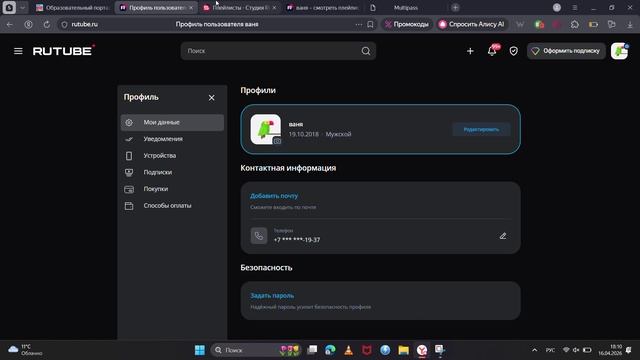Open File Explorer from taskbar
This screenshot has width=640, height=360.
click(403, 350)
